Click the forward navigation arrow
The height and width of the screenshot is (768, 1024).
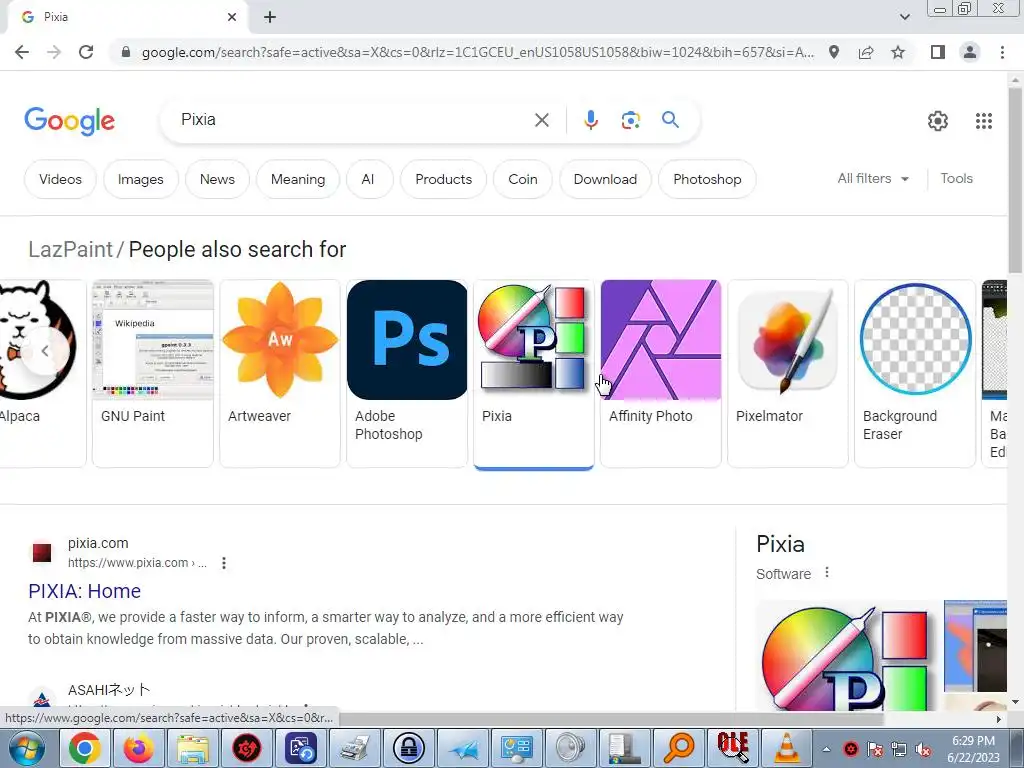pyautogui.click(x=54, y=52)
